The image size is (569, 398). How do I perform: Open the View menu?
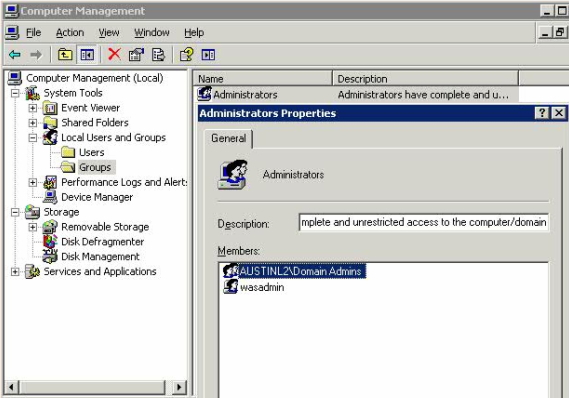tap(109, 33)
